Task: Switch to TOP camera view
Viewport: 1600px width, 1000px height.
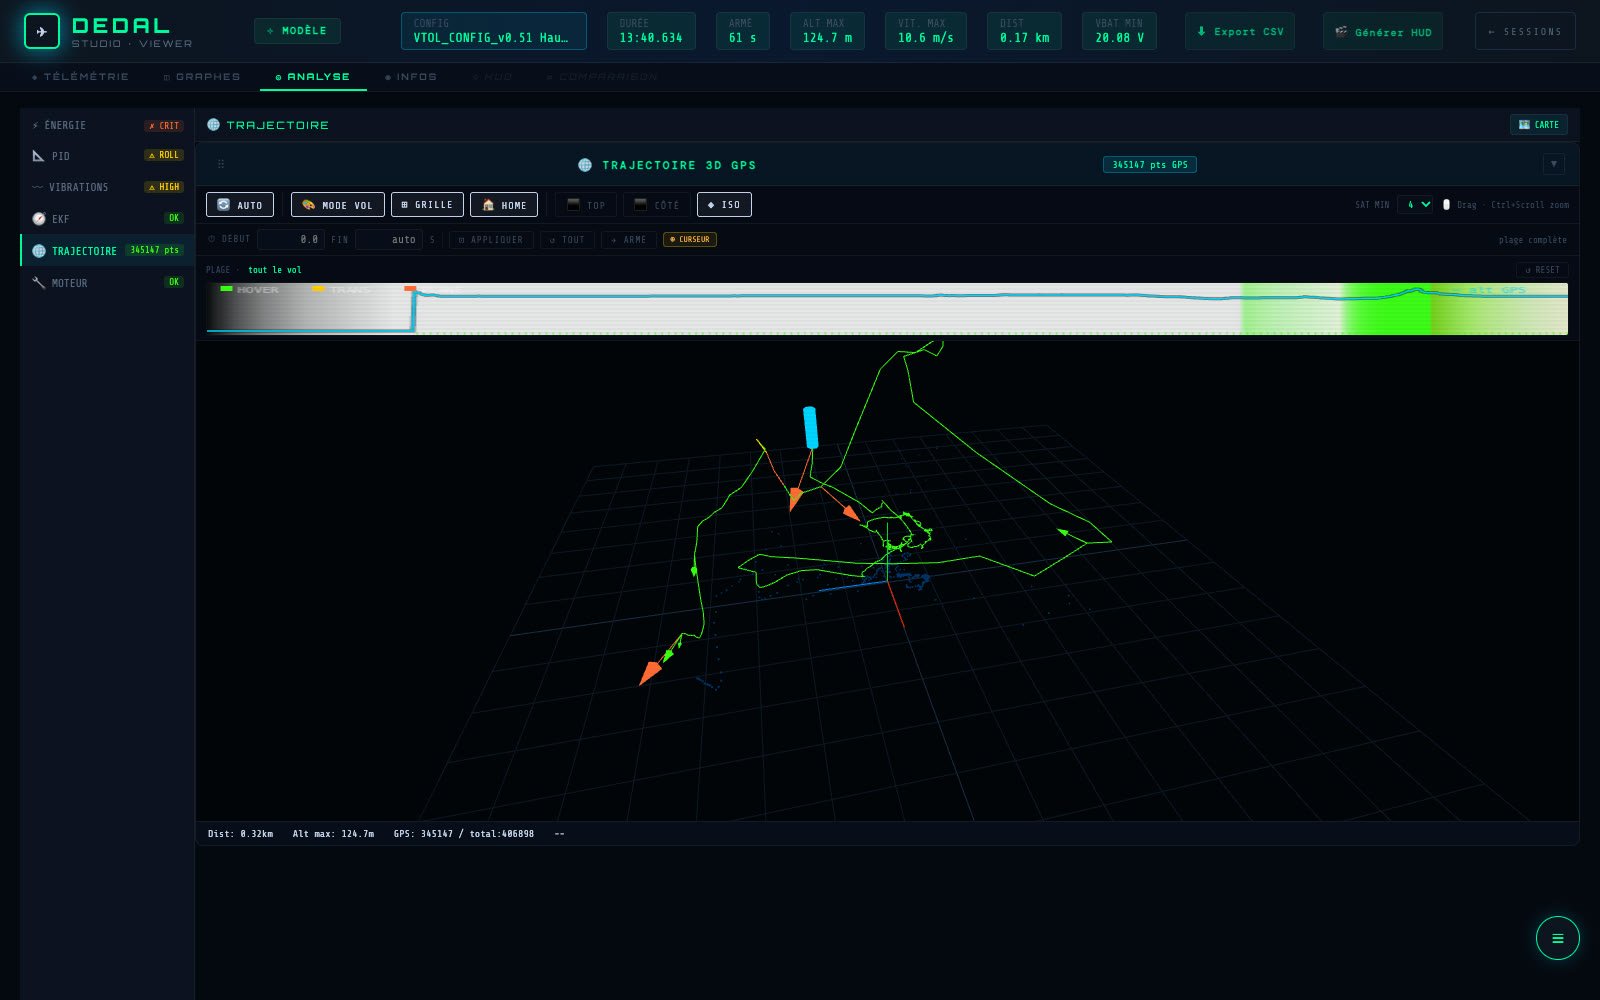Action: (x=586, y=205)
